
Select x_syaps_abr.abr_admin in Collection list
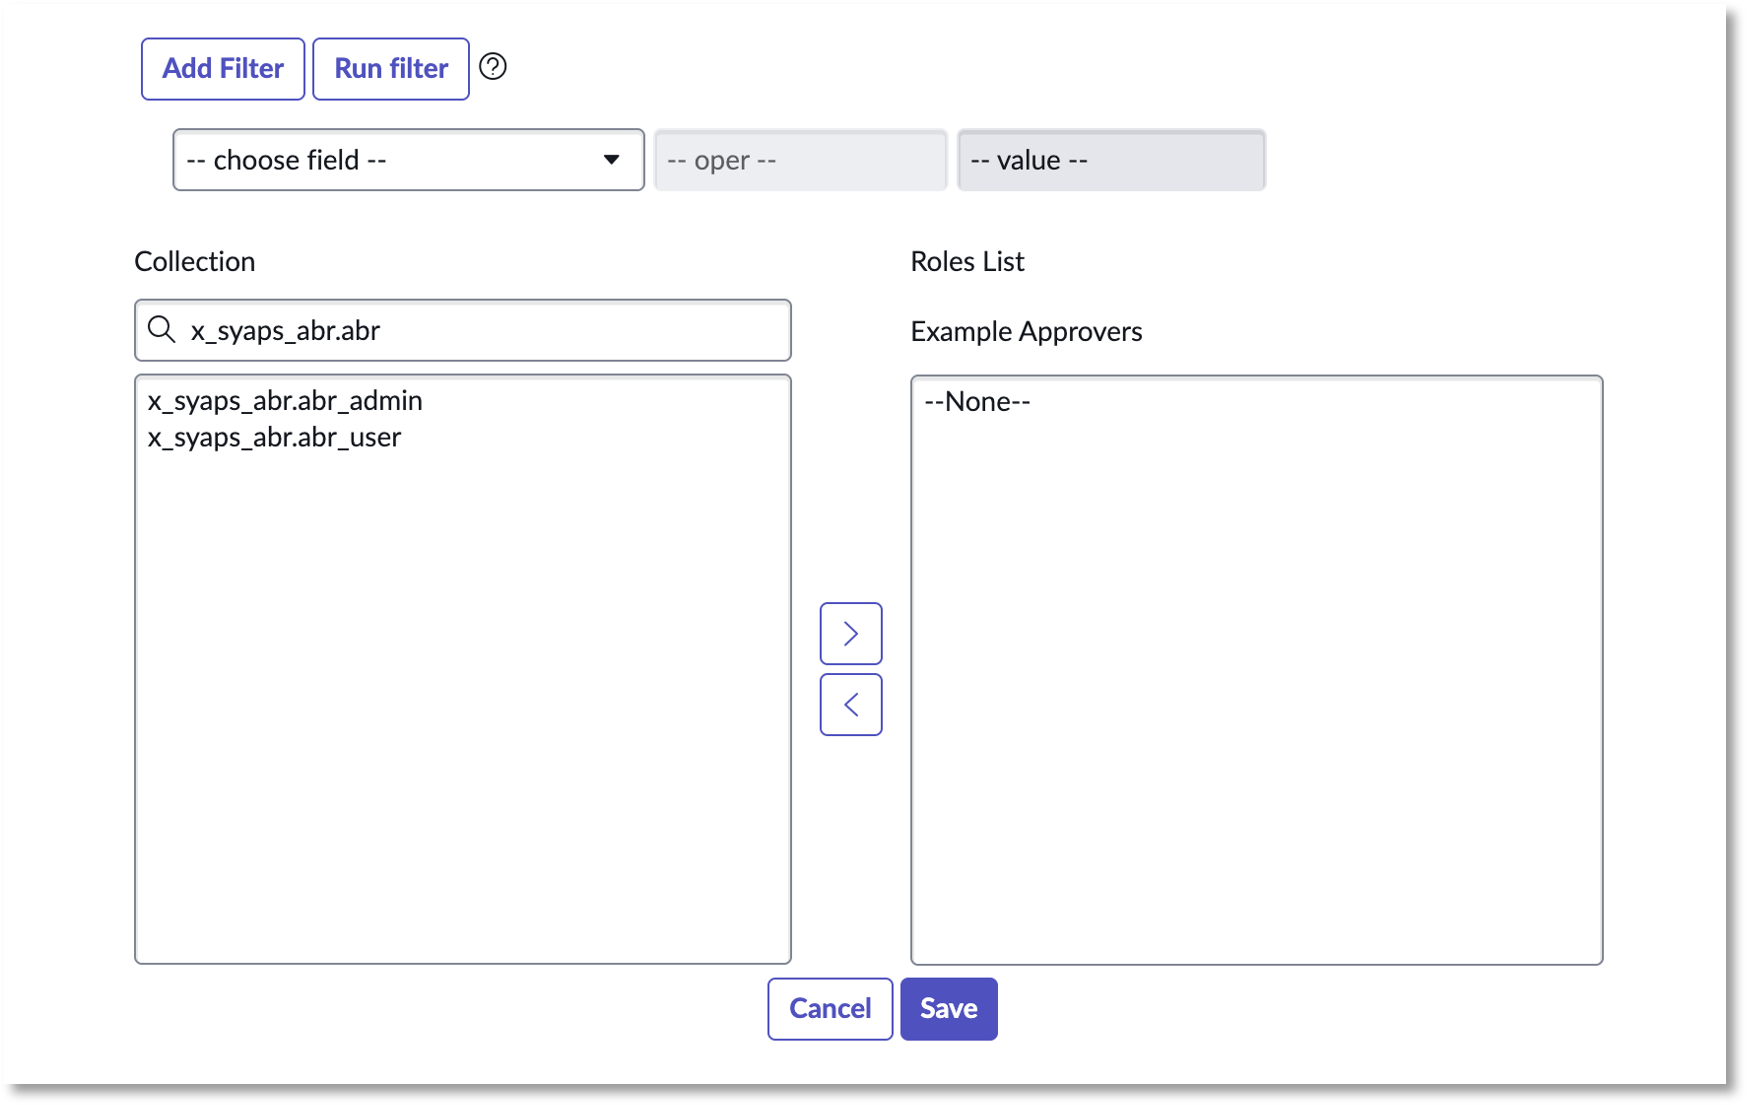pos(285,401)
